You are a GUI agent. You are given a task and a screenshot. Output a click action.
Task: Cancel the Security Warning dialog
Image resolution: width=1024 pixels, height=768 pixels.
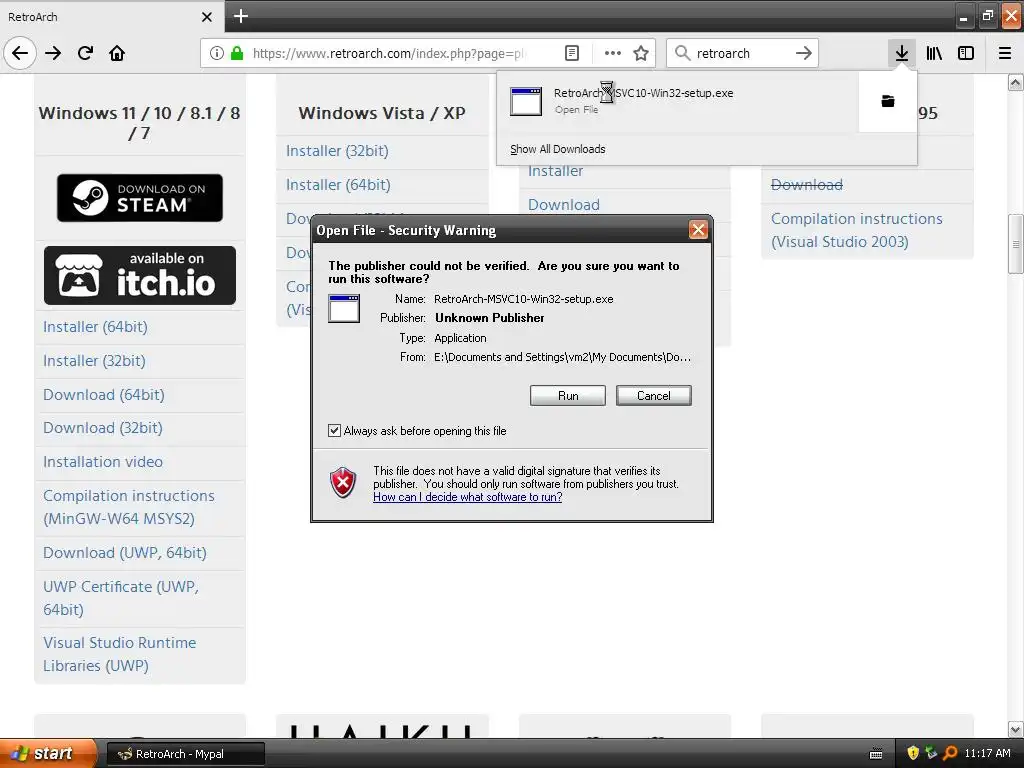click(x=653, y=396)
